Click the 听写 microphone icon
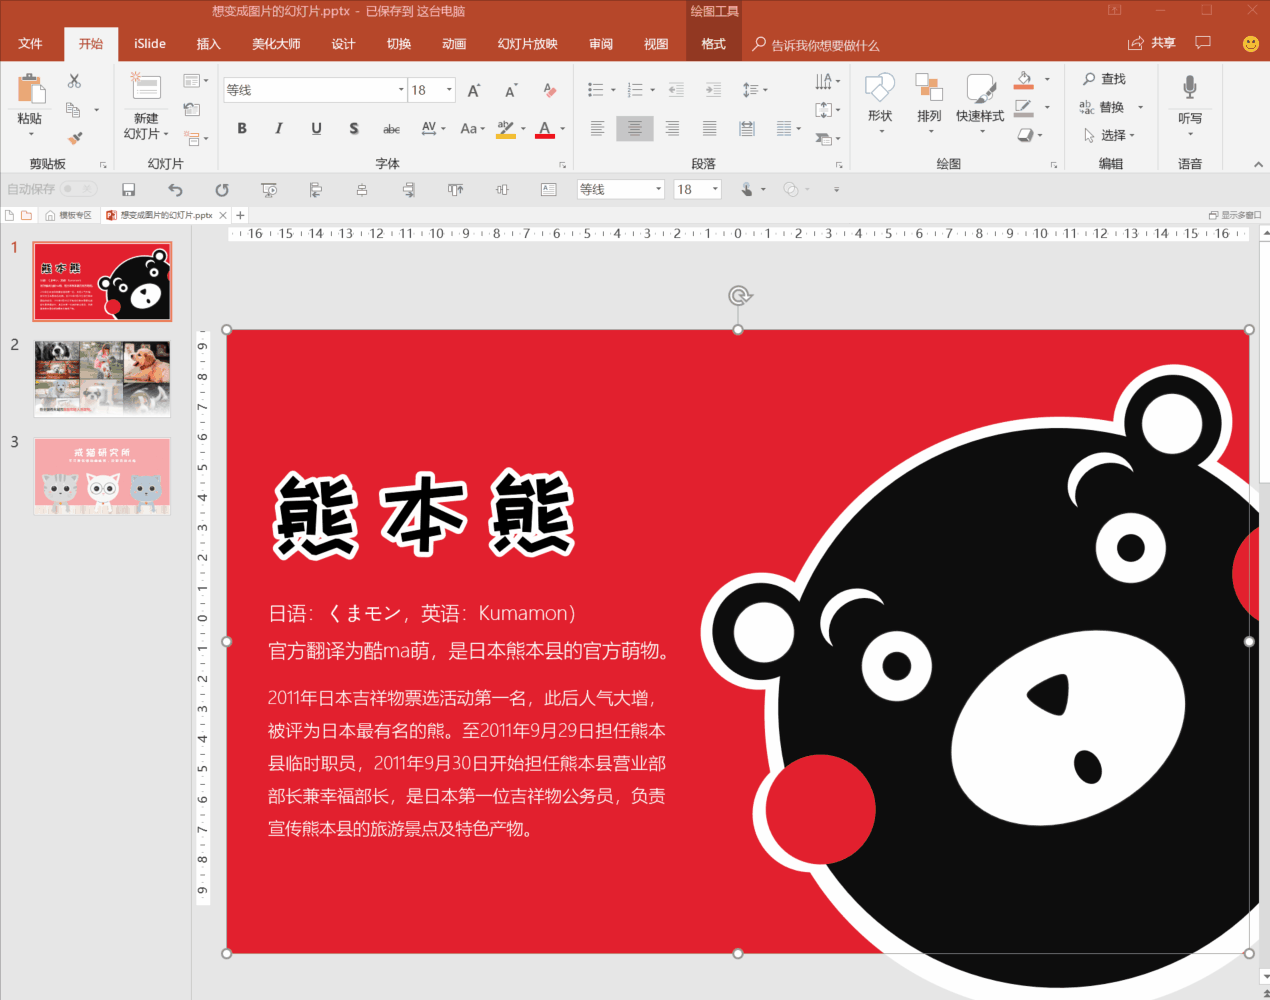Viewport: 1270px width, 1000px height. [1189, 87]
